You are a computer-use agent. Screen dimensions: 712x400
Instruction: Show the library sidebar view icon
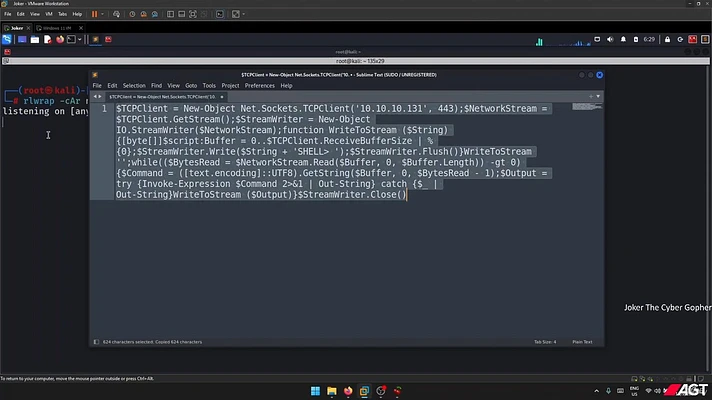pyautogui.click(x=170, y=14)
